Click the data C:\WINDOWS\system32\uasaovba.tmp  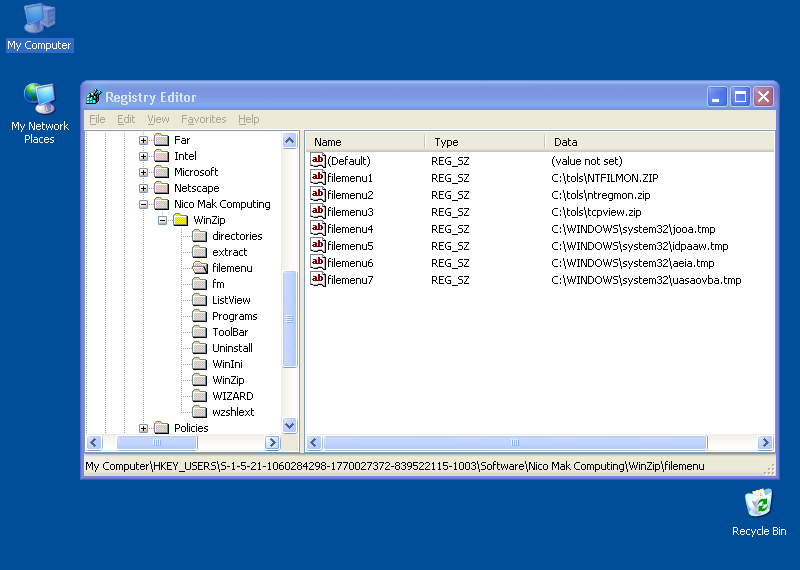point(646,280)
